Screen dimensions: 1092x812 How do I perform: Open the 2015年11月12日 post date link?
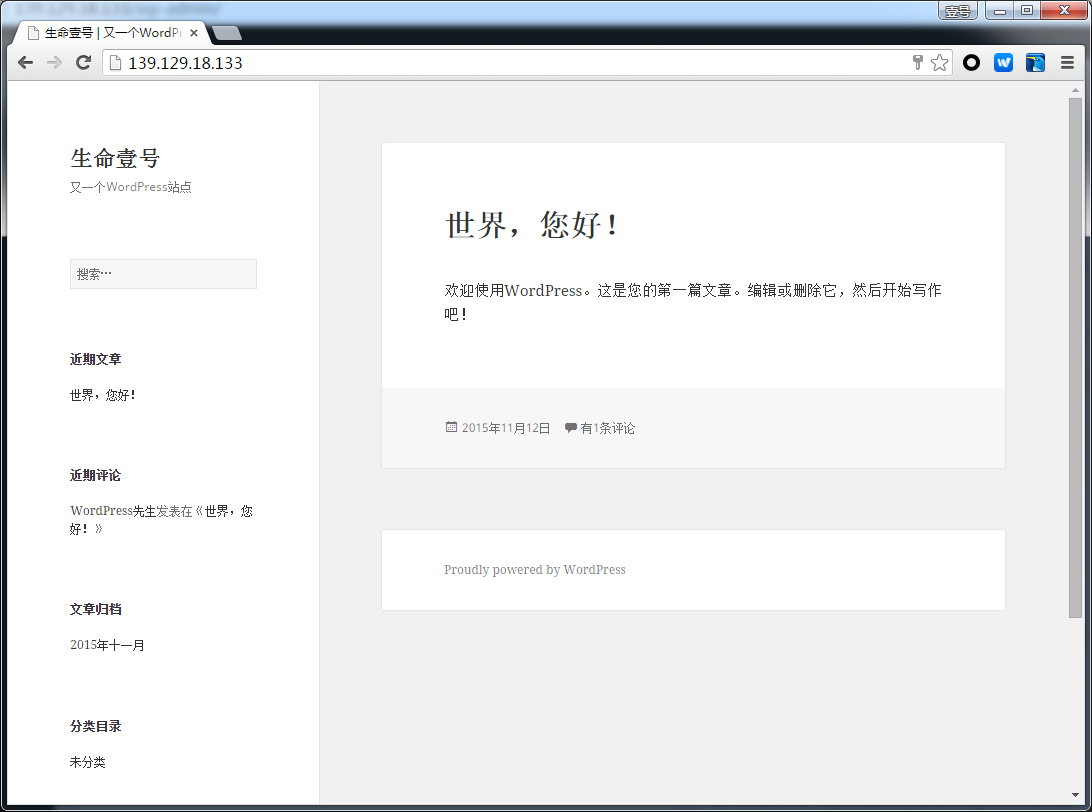506,428
